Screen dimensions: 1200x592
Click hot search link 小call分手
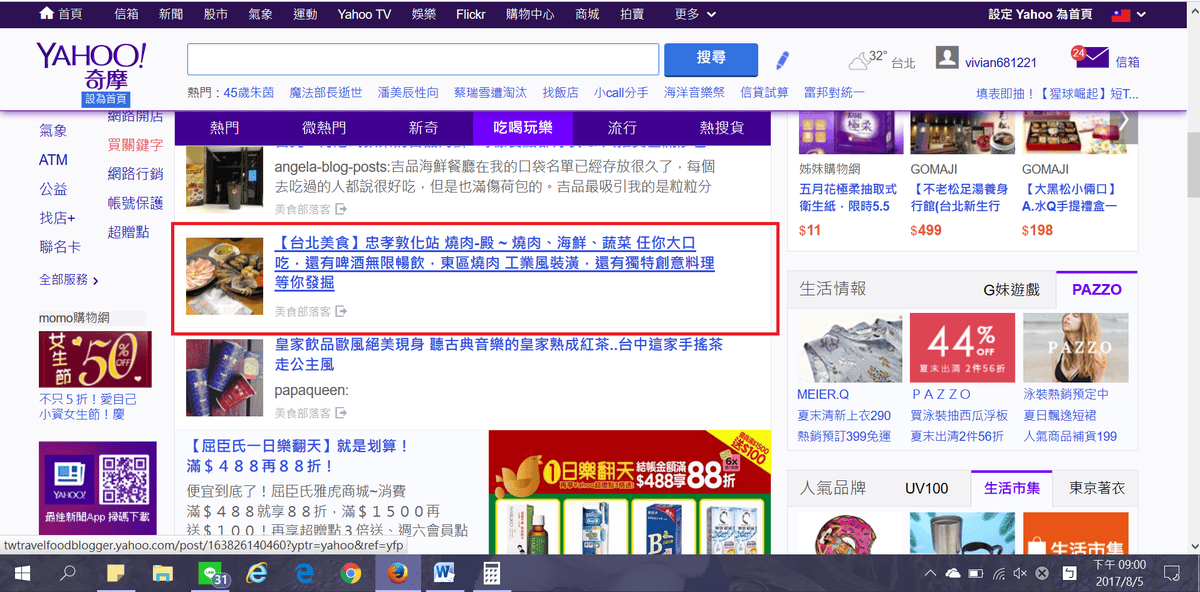tap(620, 92)
